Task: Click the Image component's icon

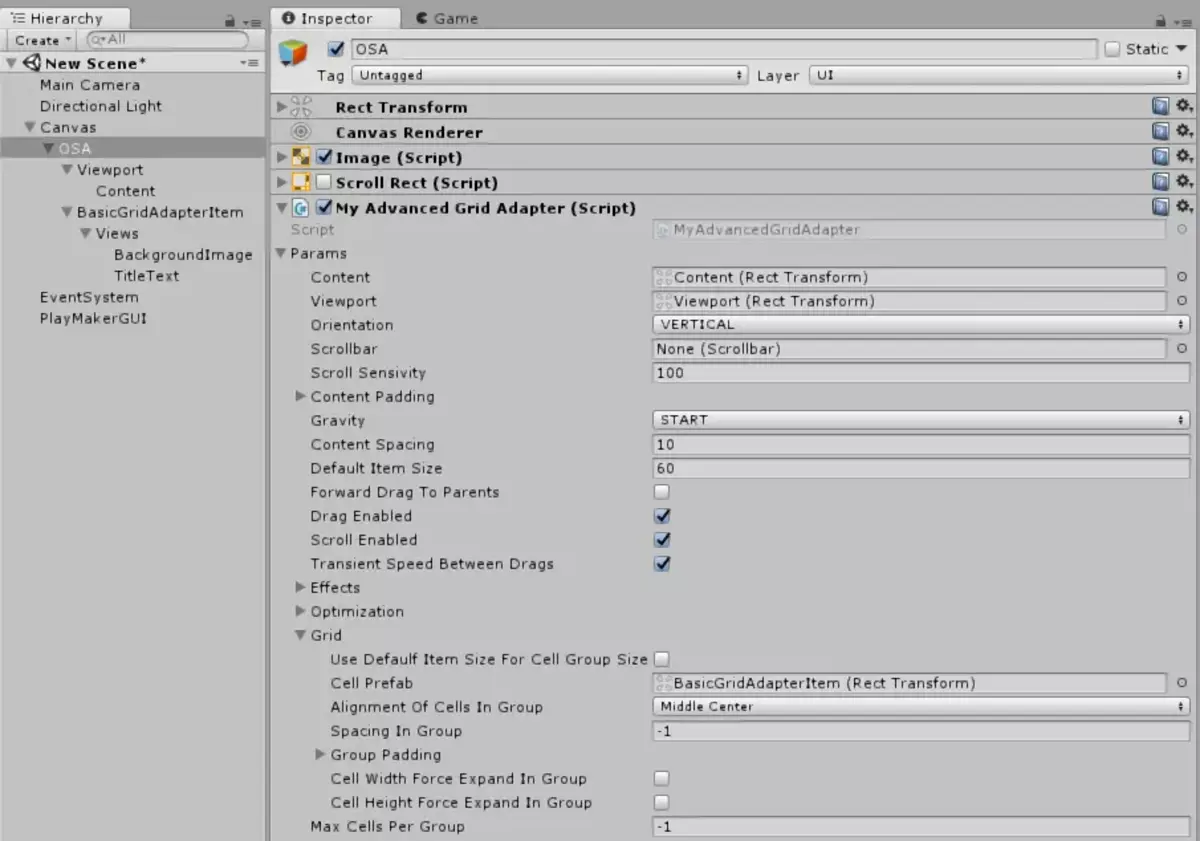Action: 303,156
